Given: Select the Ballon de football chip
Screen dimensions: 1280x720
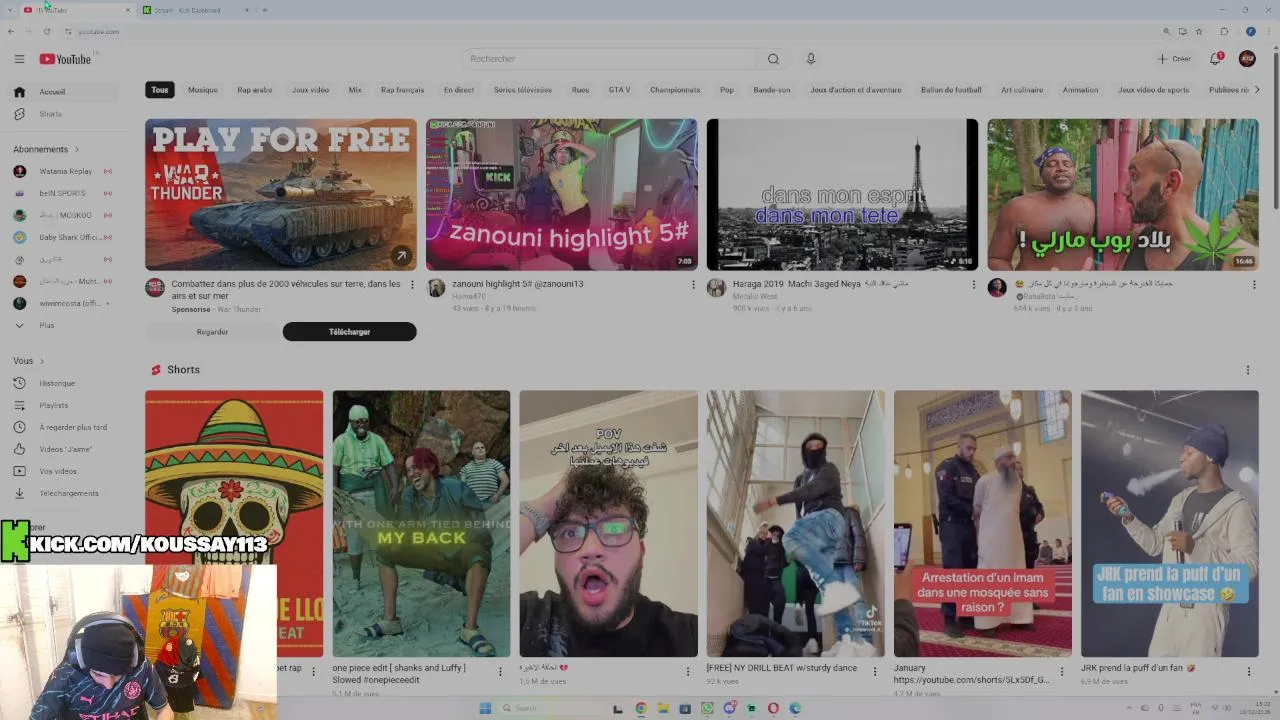Looking at the screenshot, I should pyautogui.click(x=951, y=90).
